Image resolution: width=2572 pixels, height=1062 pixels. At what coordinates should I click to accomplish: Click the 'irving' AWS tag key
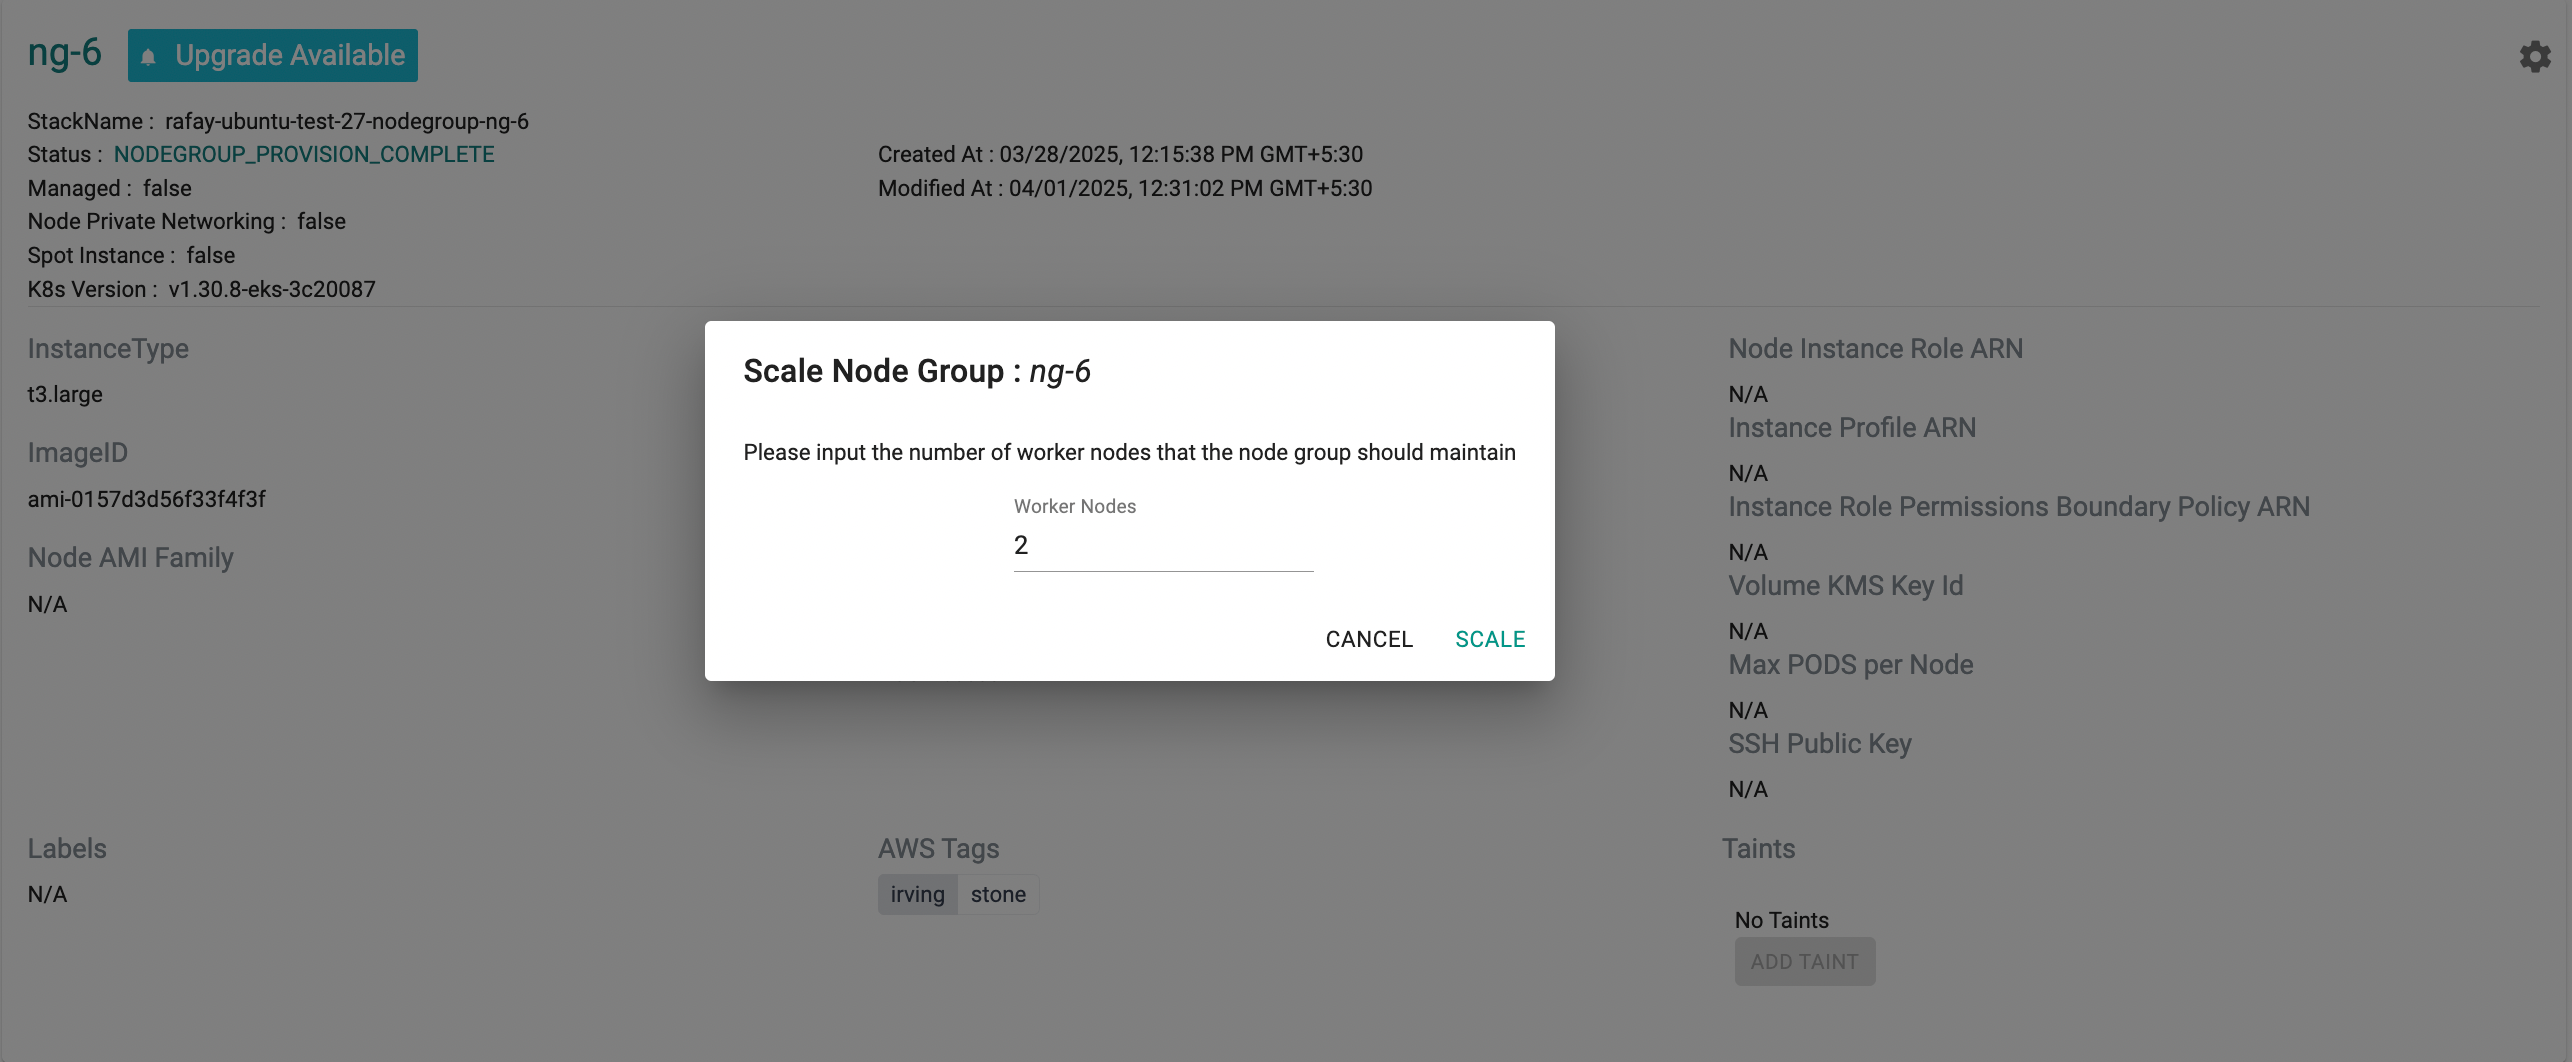pyautogui.click(x=918, y=895)
